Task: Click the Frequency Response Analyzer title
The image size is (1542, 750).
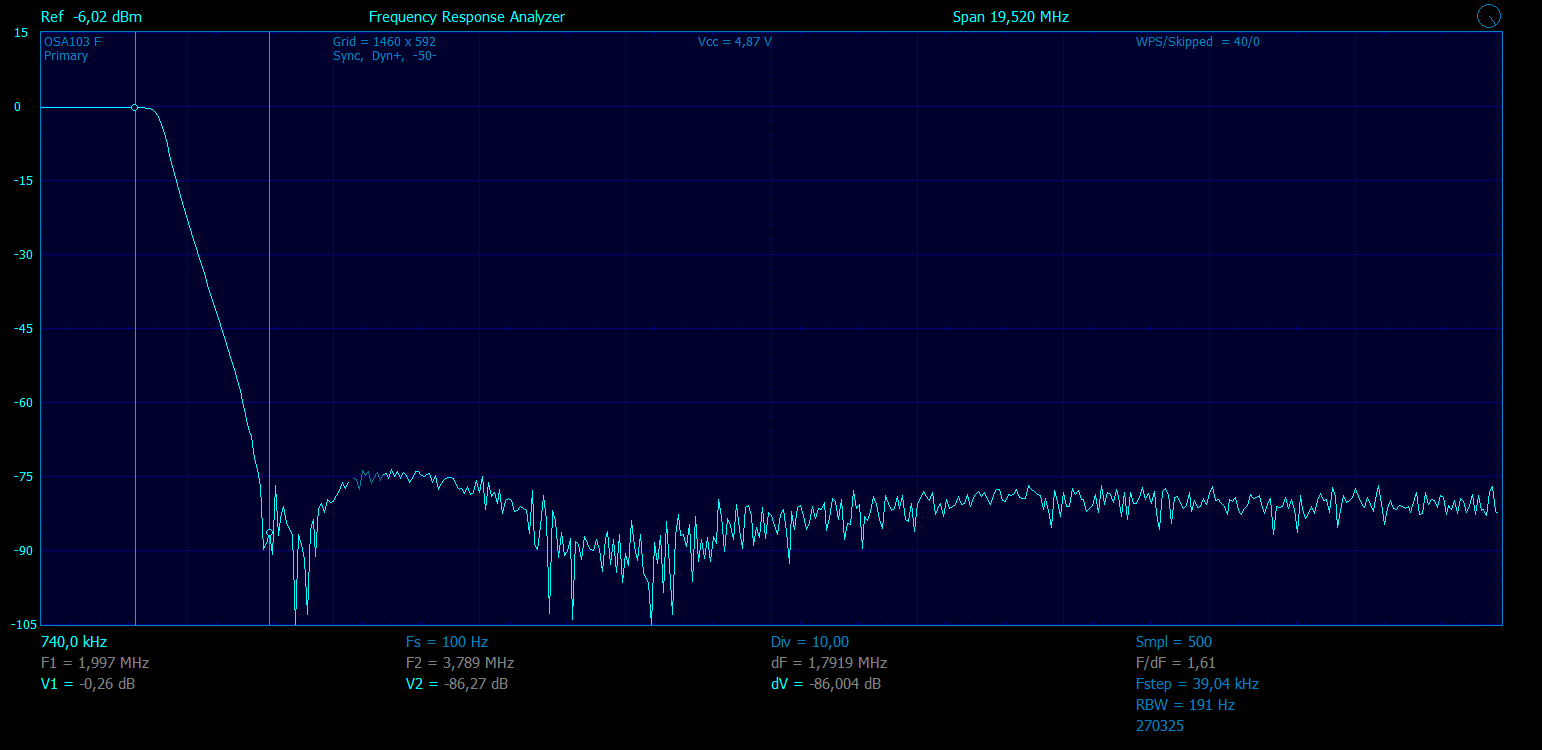Action: pos(467,17)
